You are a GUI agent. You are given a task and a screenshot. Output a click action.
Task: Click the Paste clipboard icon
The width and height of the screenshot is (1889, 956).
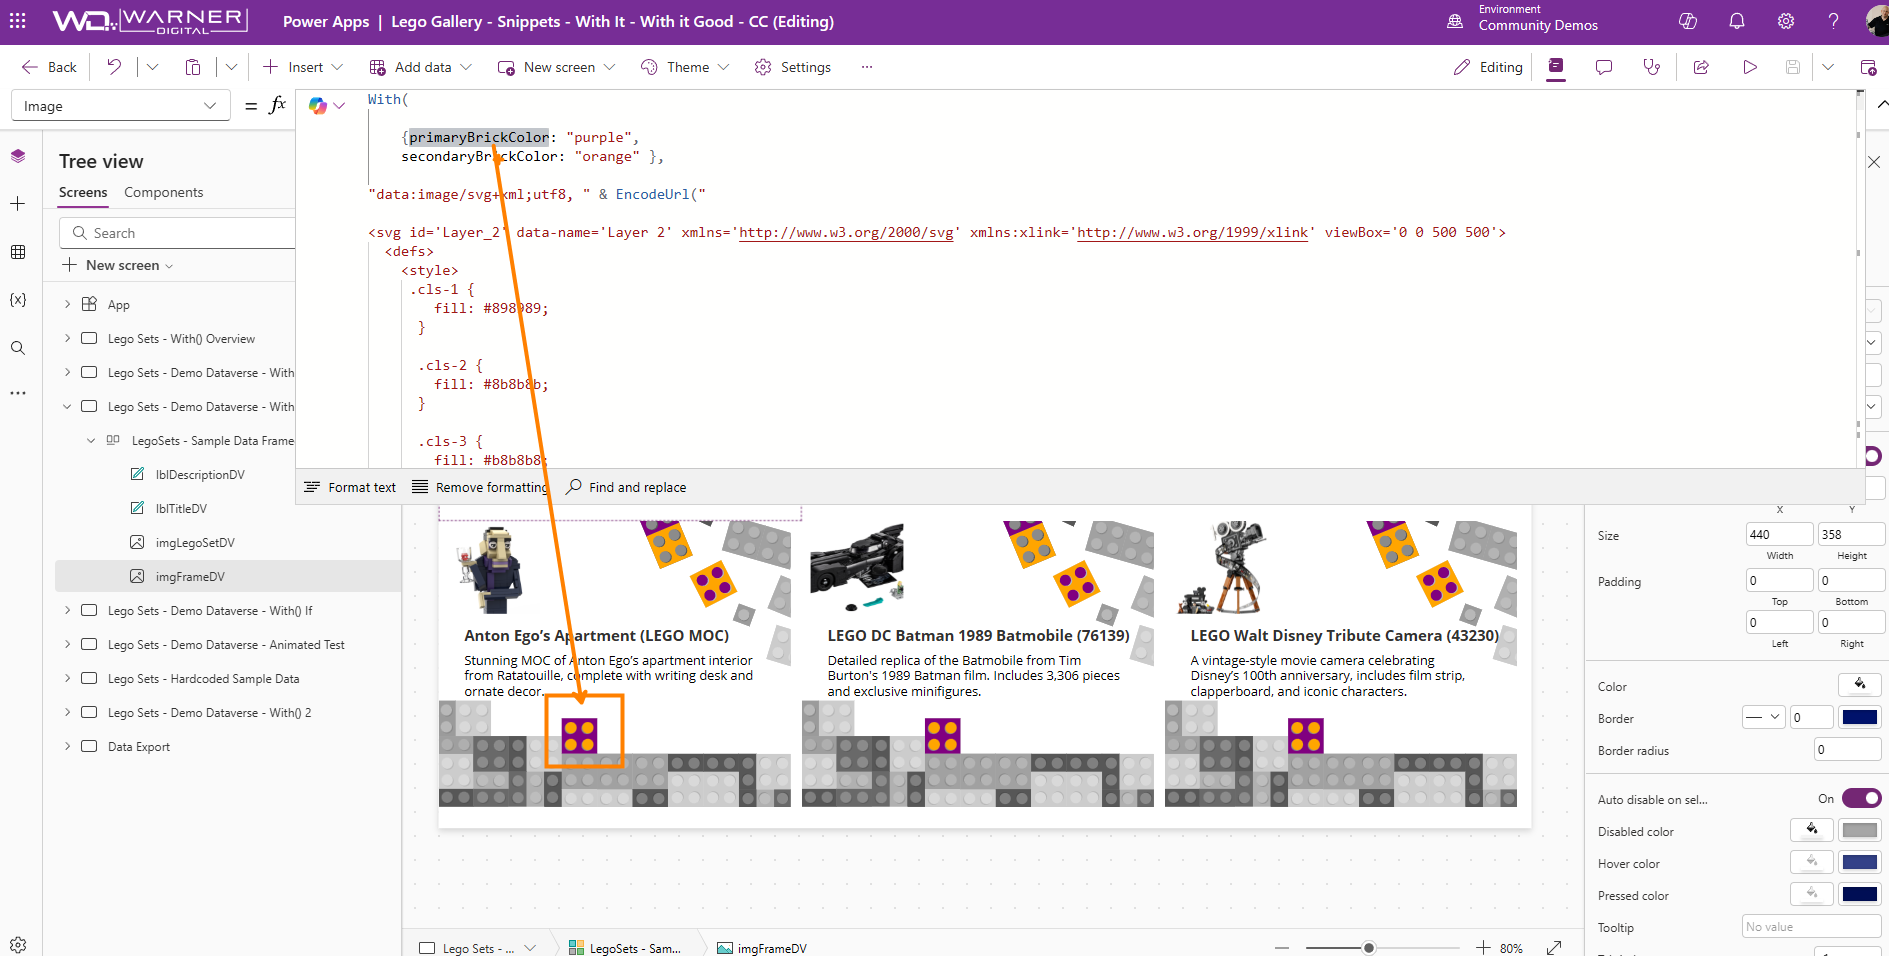[193, 67]
